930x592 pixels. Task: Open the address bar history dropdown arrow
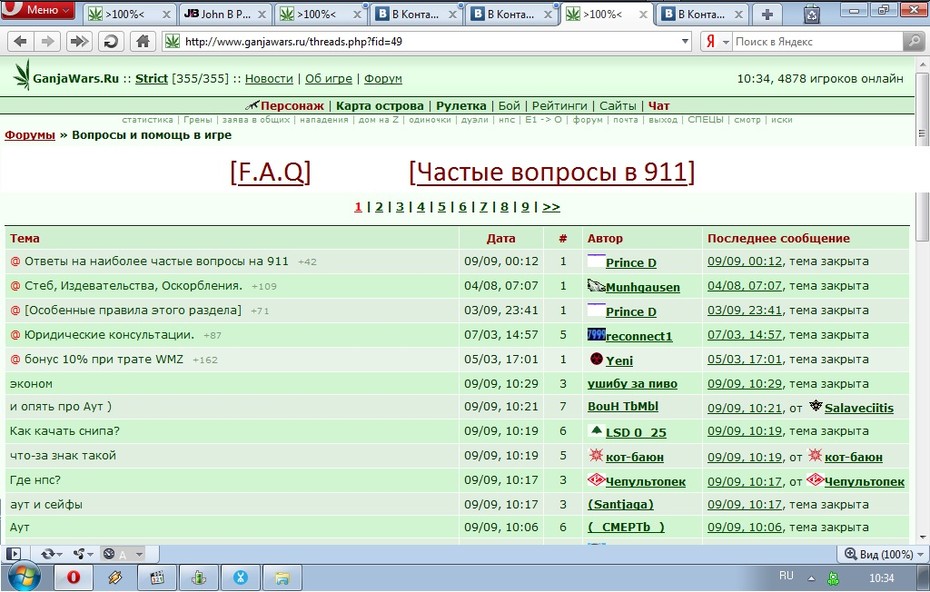(685, 42)
